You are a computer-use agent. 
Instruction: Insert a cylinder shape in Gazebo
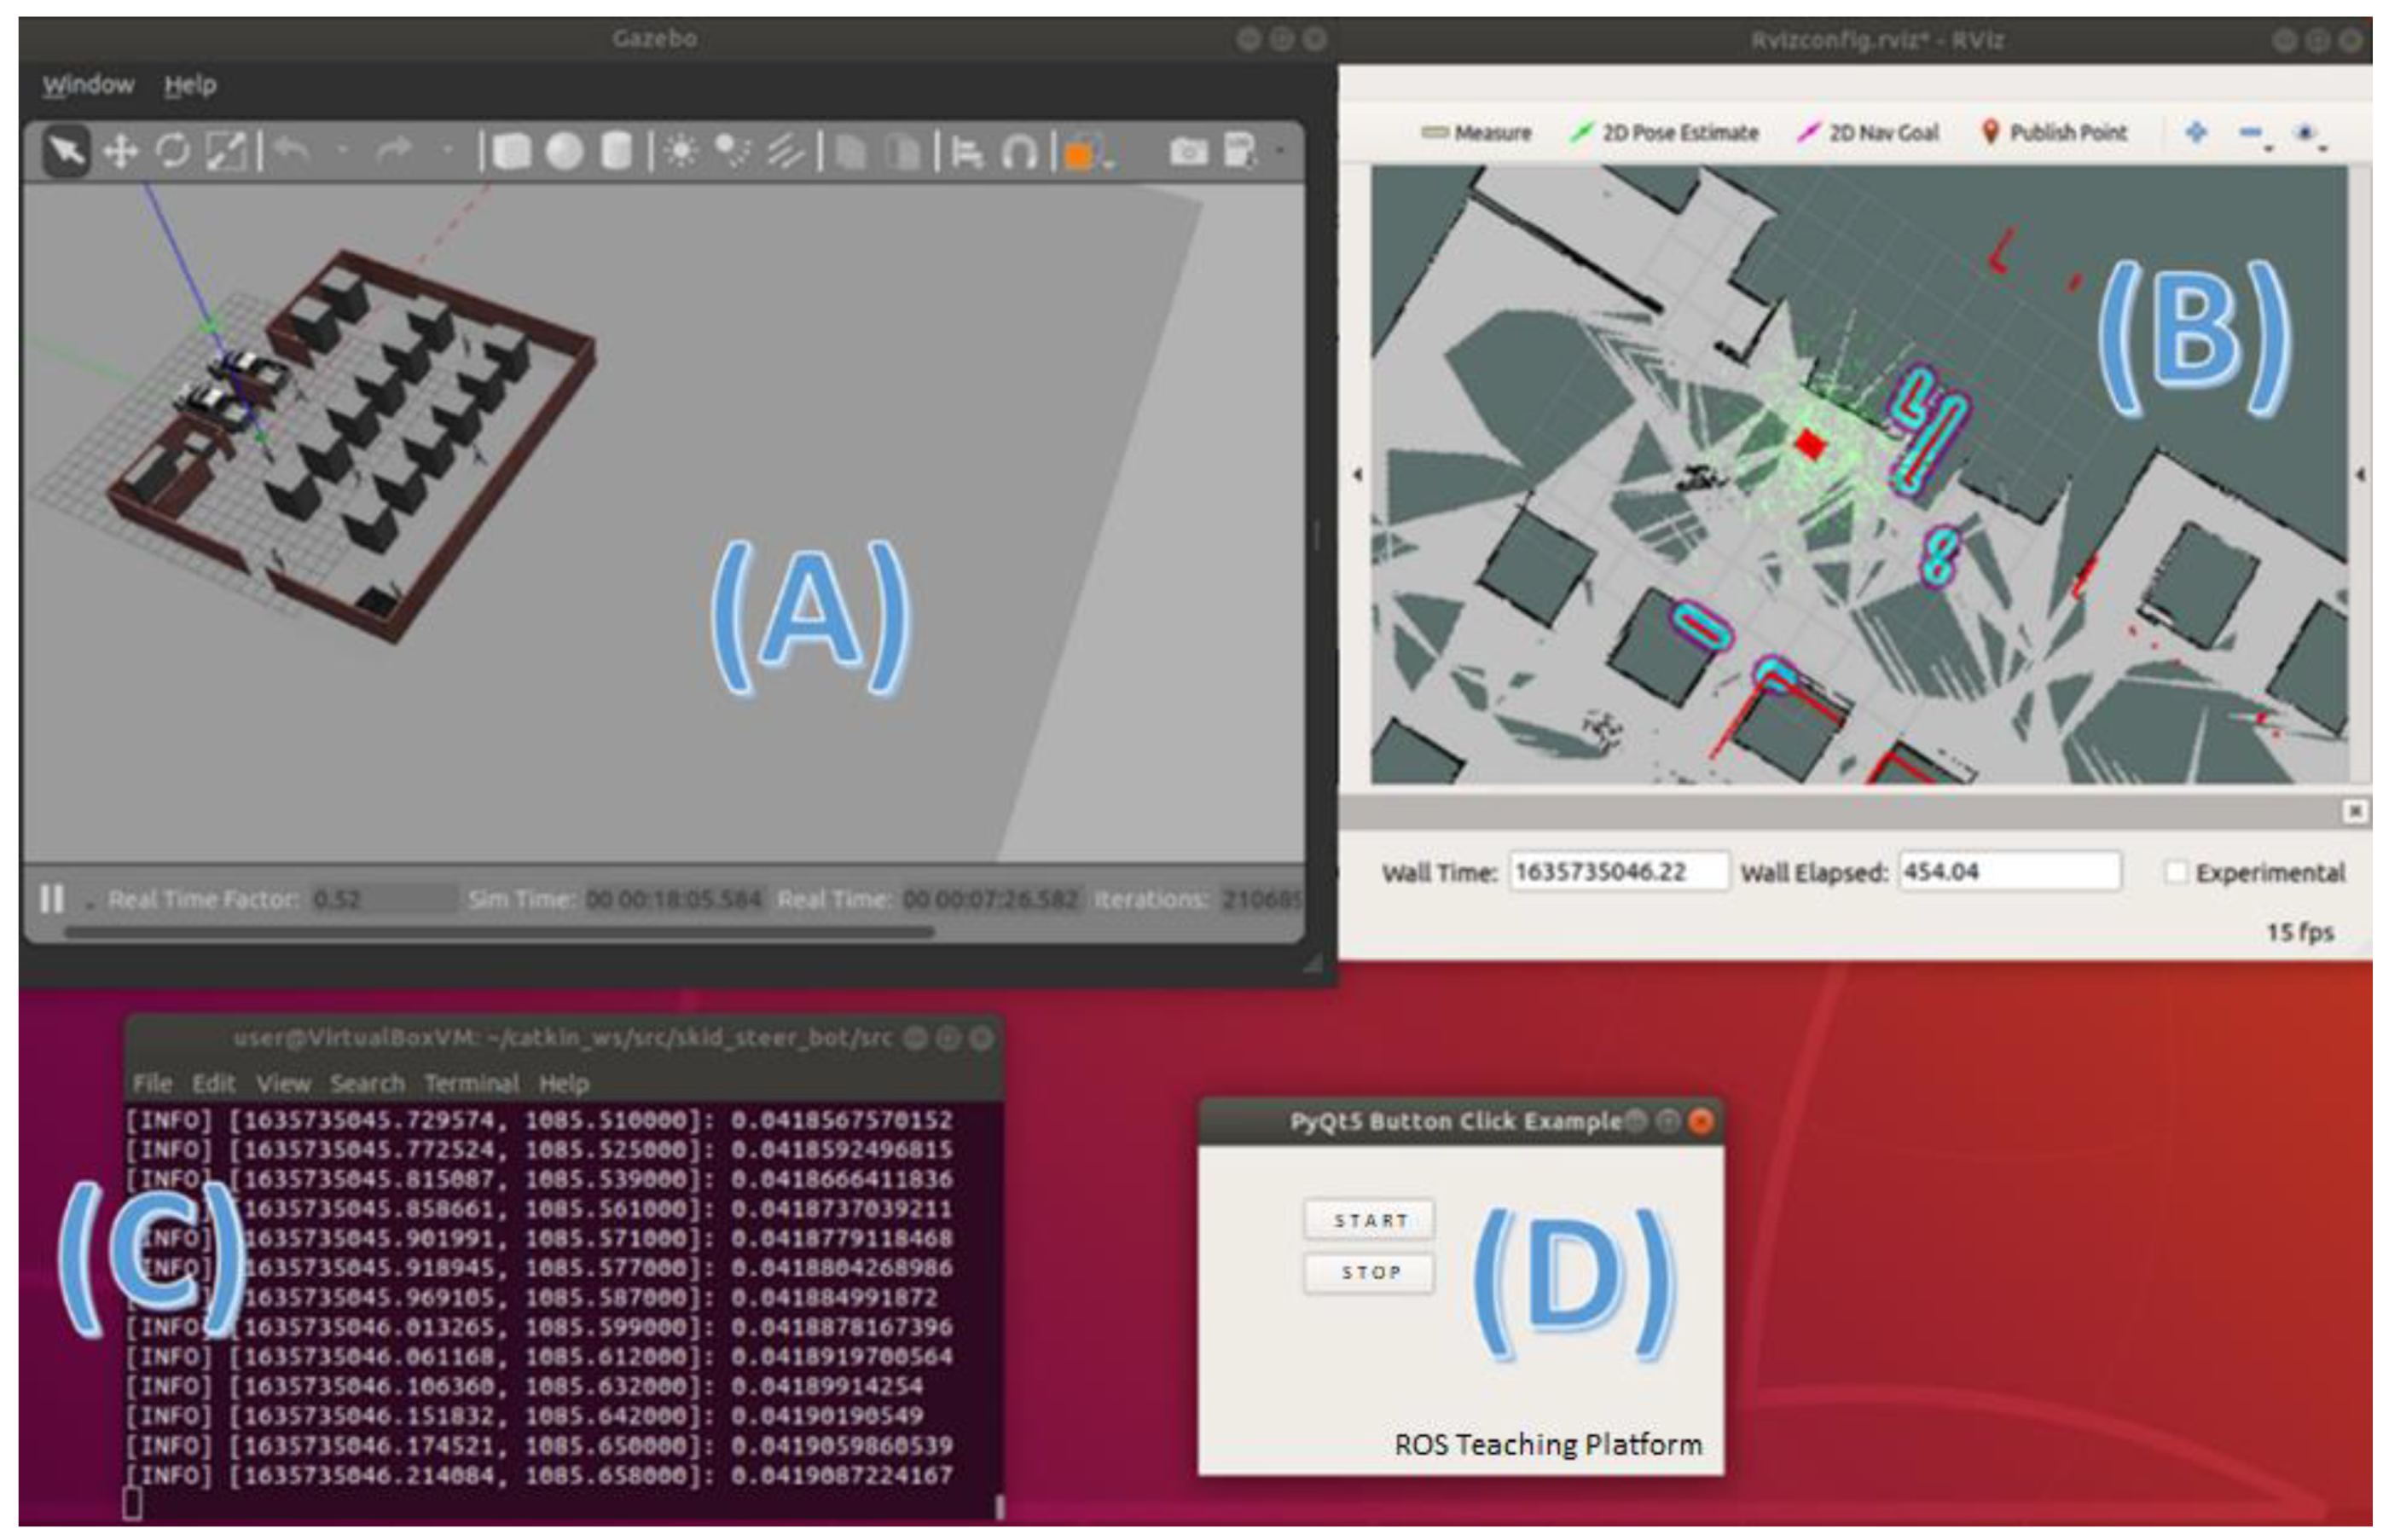click(x=616, y=152)
